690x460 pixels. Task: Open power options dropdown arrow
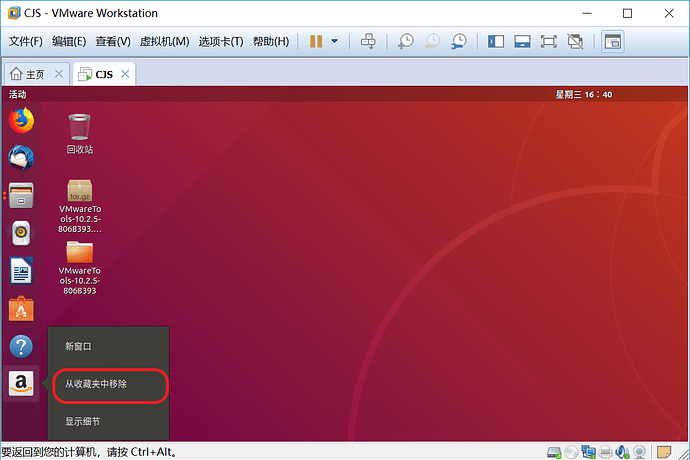334,41
